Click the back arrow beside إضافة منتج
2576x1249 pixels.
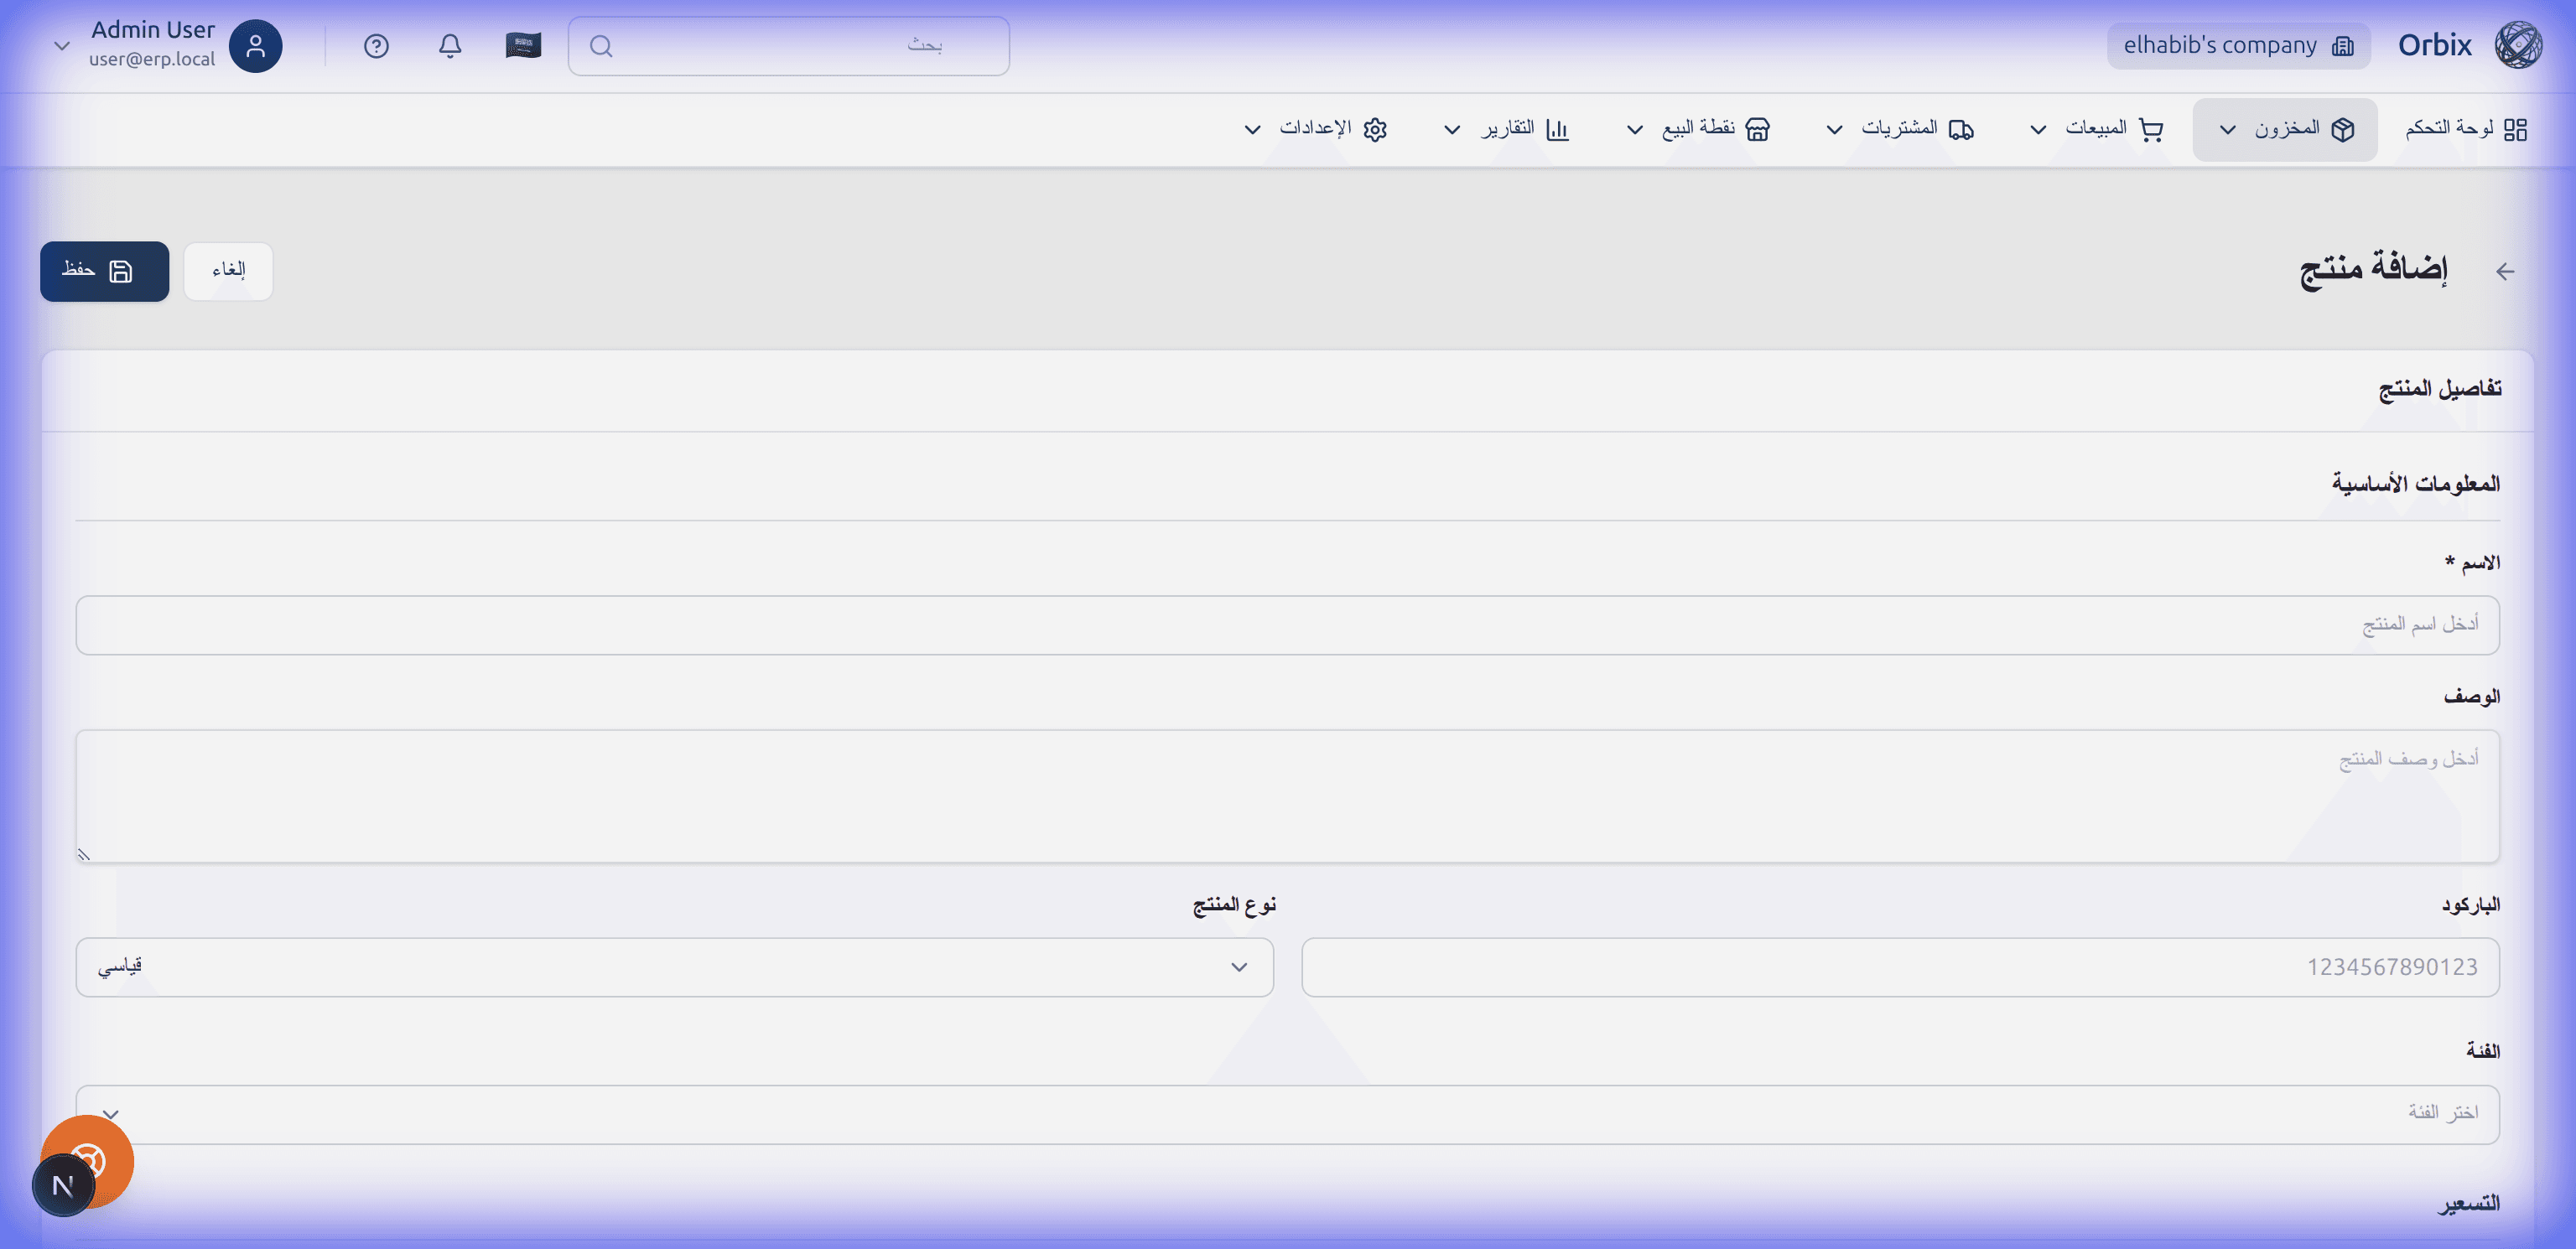click(2504, 271)
